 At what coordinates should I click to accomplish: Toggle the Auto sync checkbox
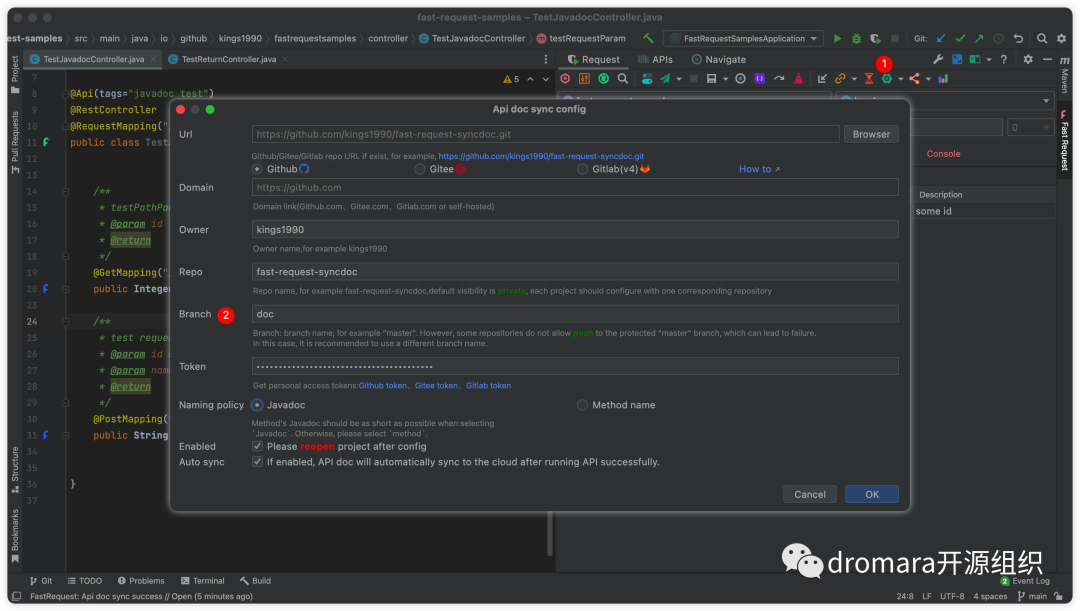[257, 462]
